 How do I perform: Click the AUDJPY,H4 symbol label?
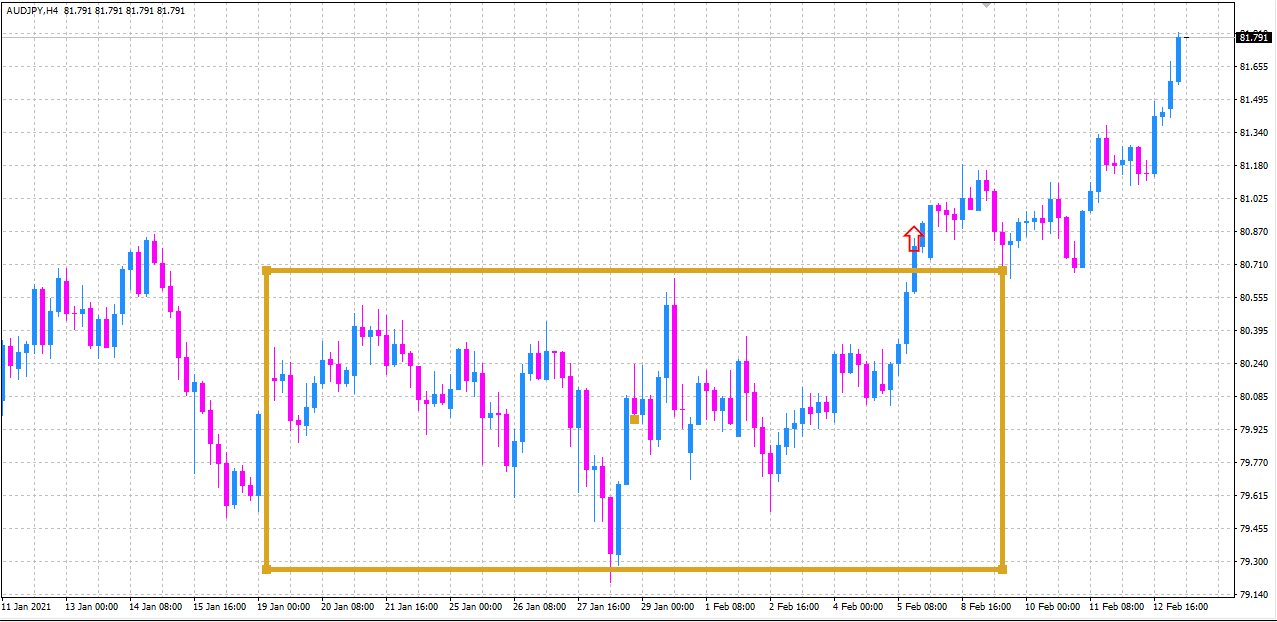click(x=31, y=10)
